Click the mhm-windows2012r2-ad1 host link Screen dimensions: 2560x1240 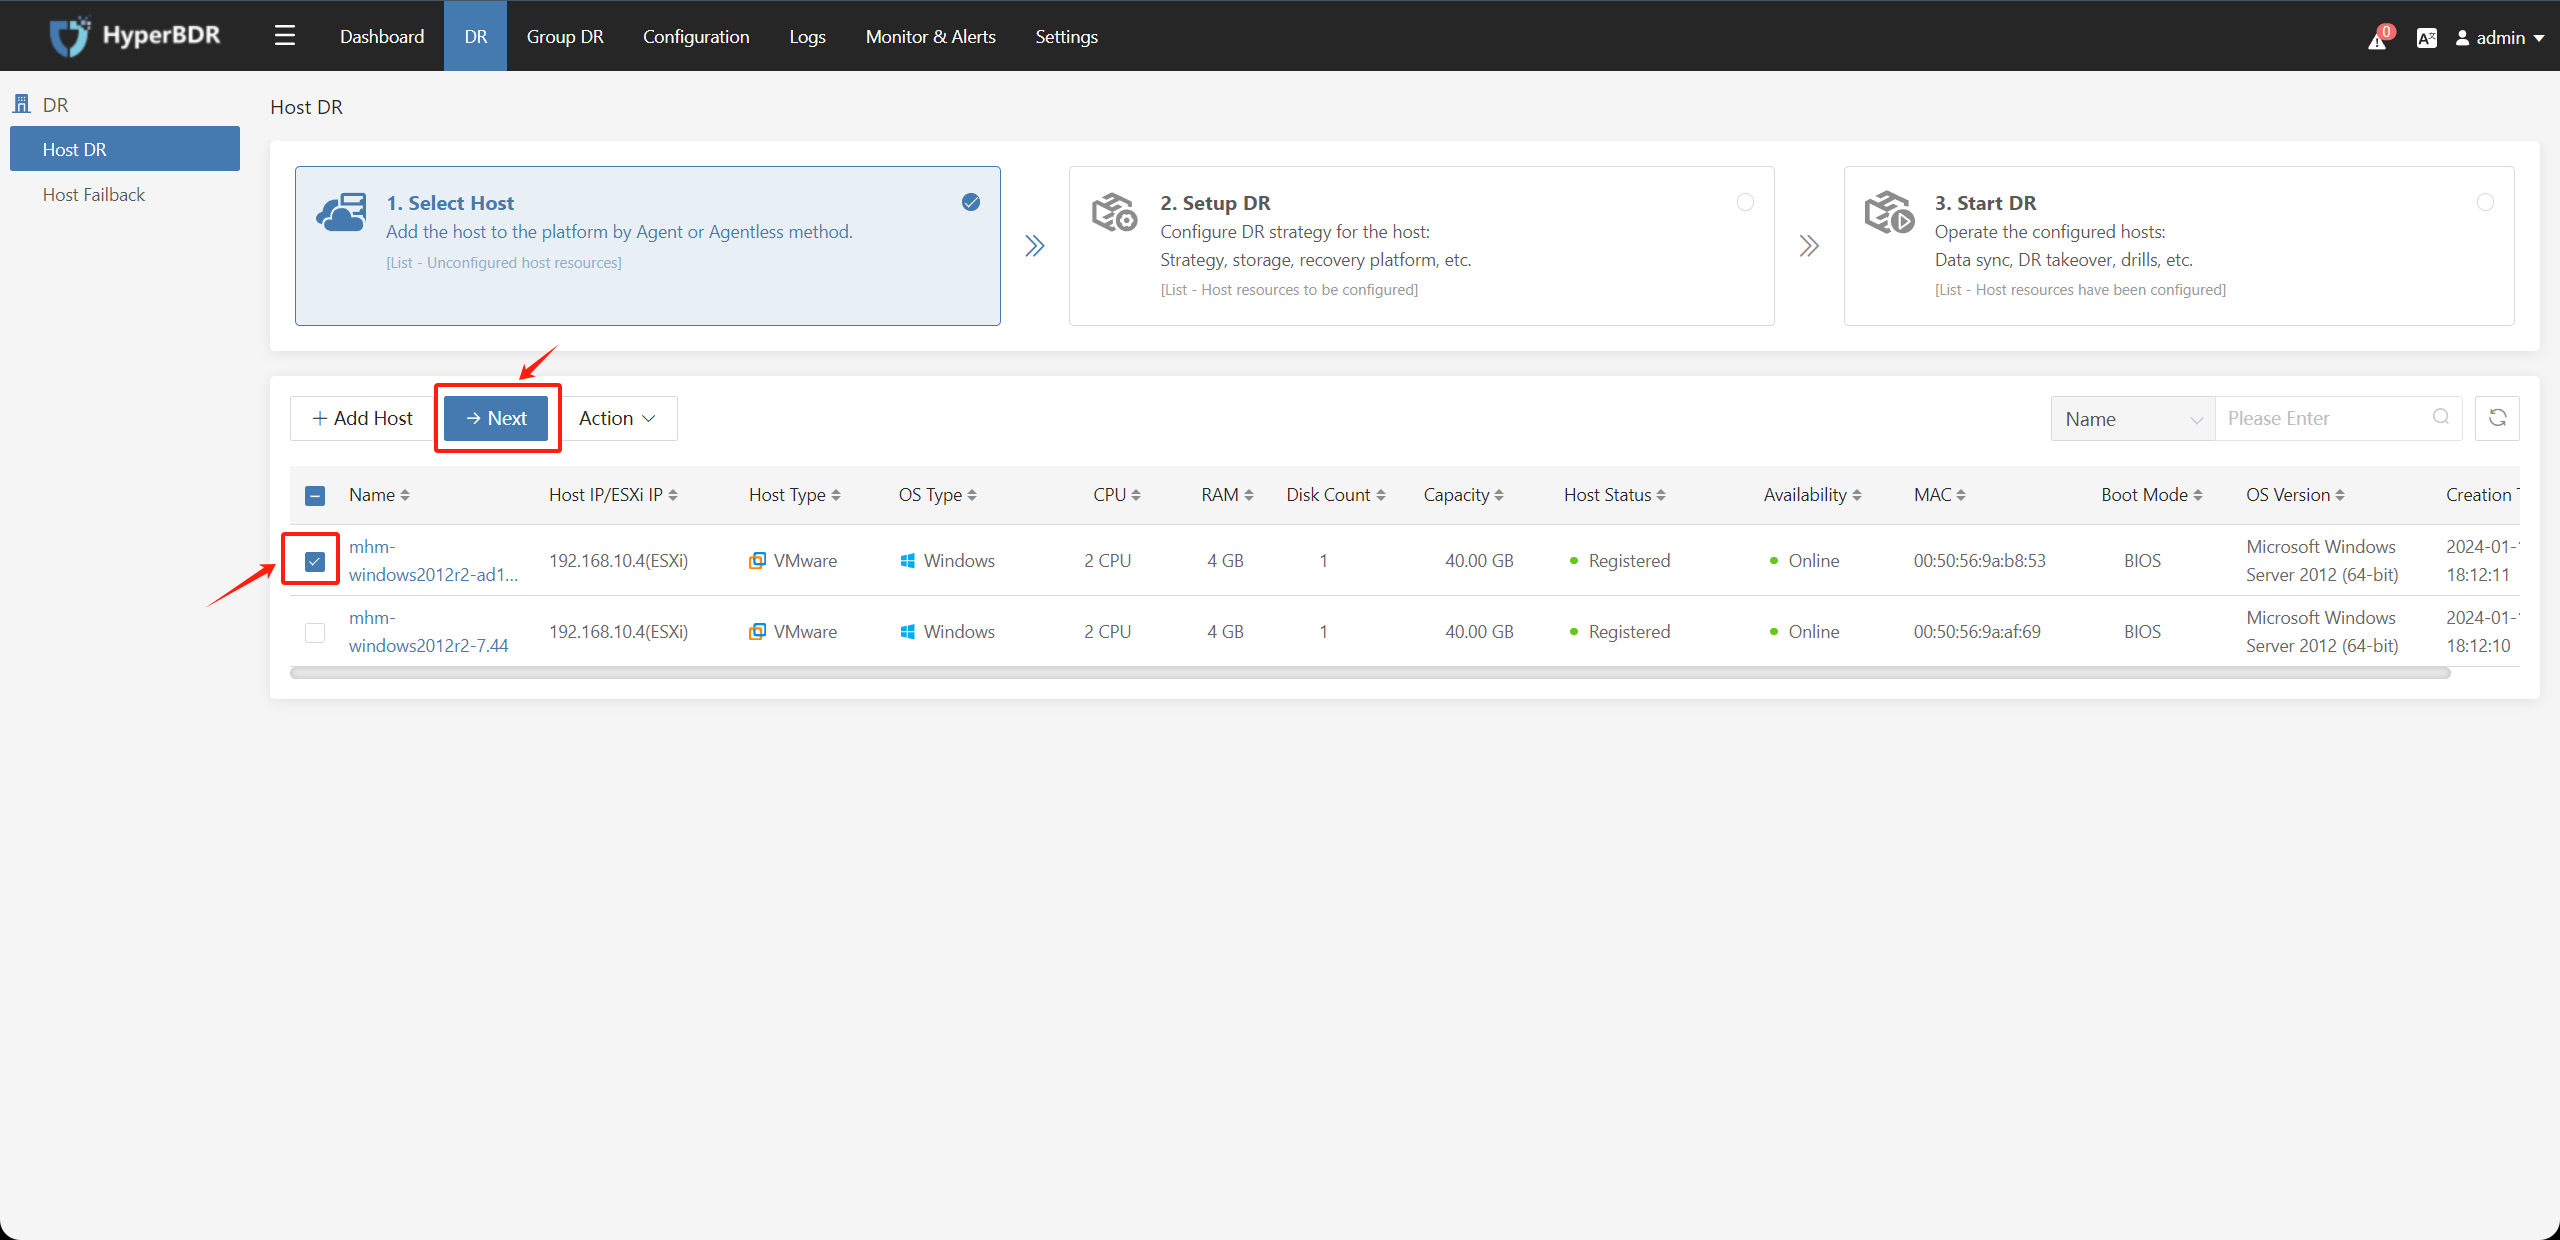(431, 561)
